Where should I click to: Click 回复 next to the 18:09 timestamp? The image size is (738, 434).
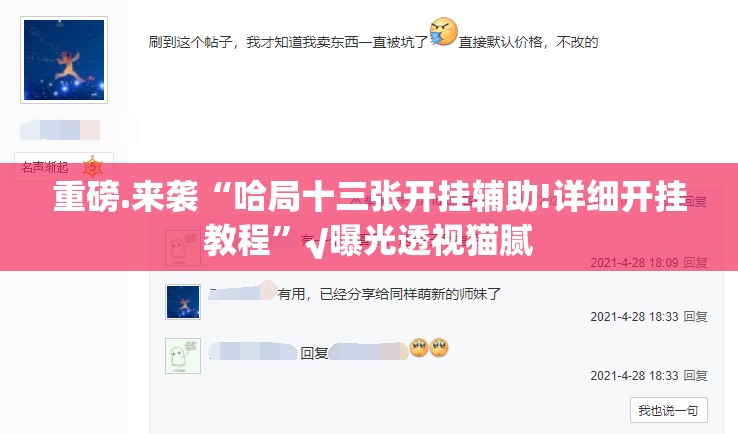[x=696, y=262]
